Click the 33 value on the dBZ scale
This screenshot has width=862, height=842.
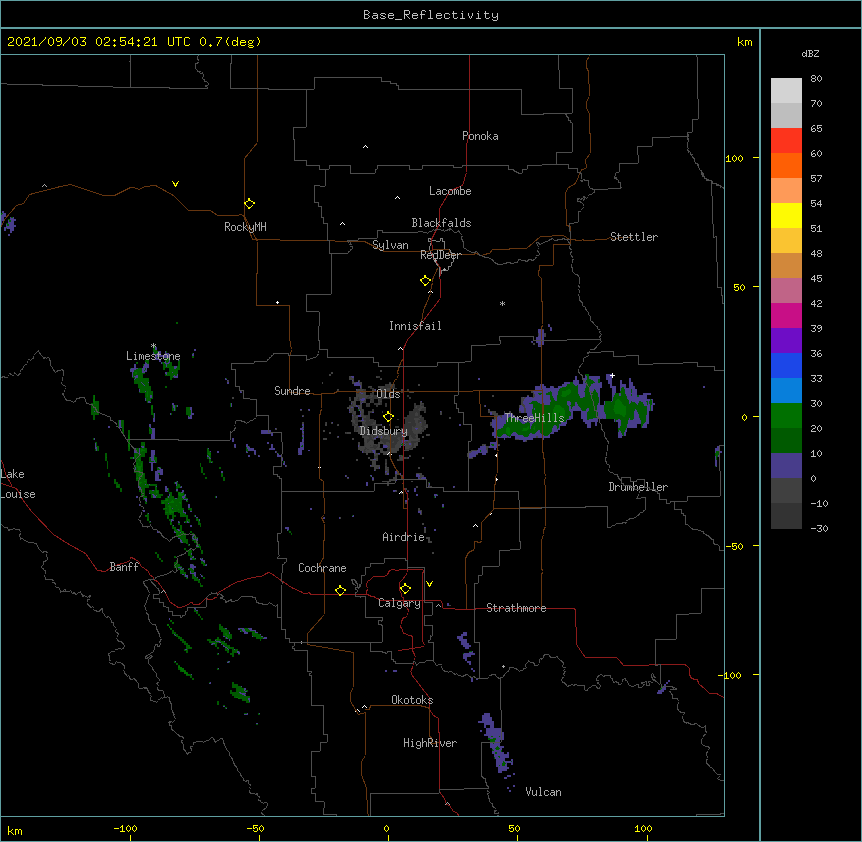[x=816, y=378]
